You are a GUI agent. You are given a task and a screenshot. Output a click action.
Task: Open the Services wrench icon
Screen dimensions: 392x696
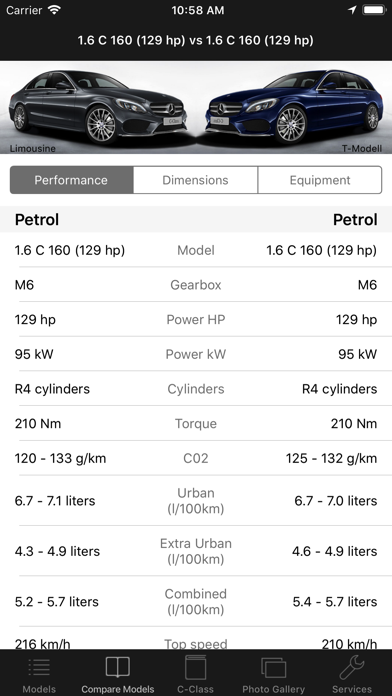click(x=352, y=667)
